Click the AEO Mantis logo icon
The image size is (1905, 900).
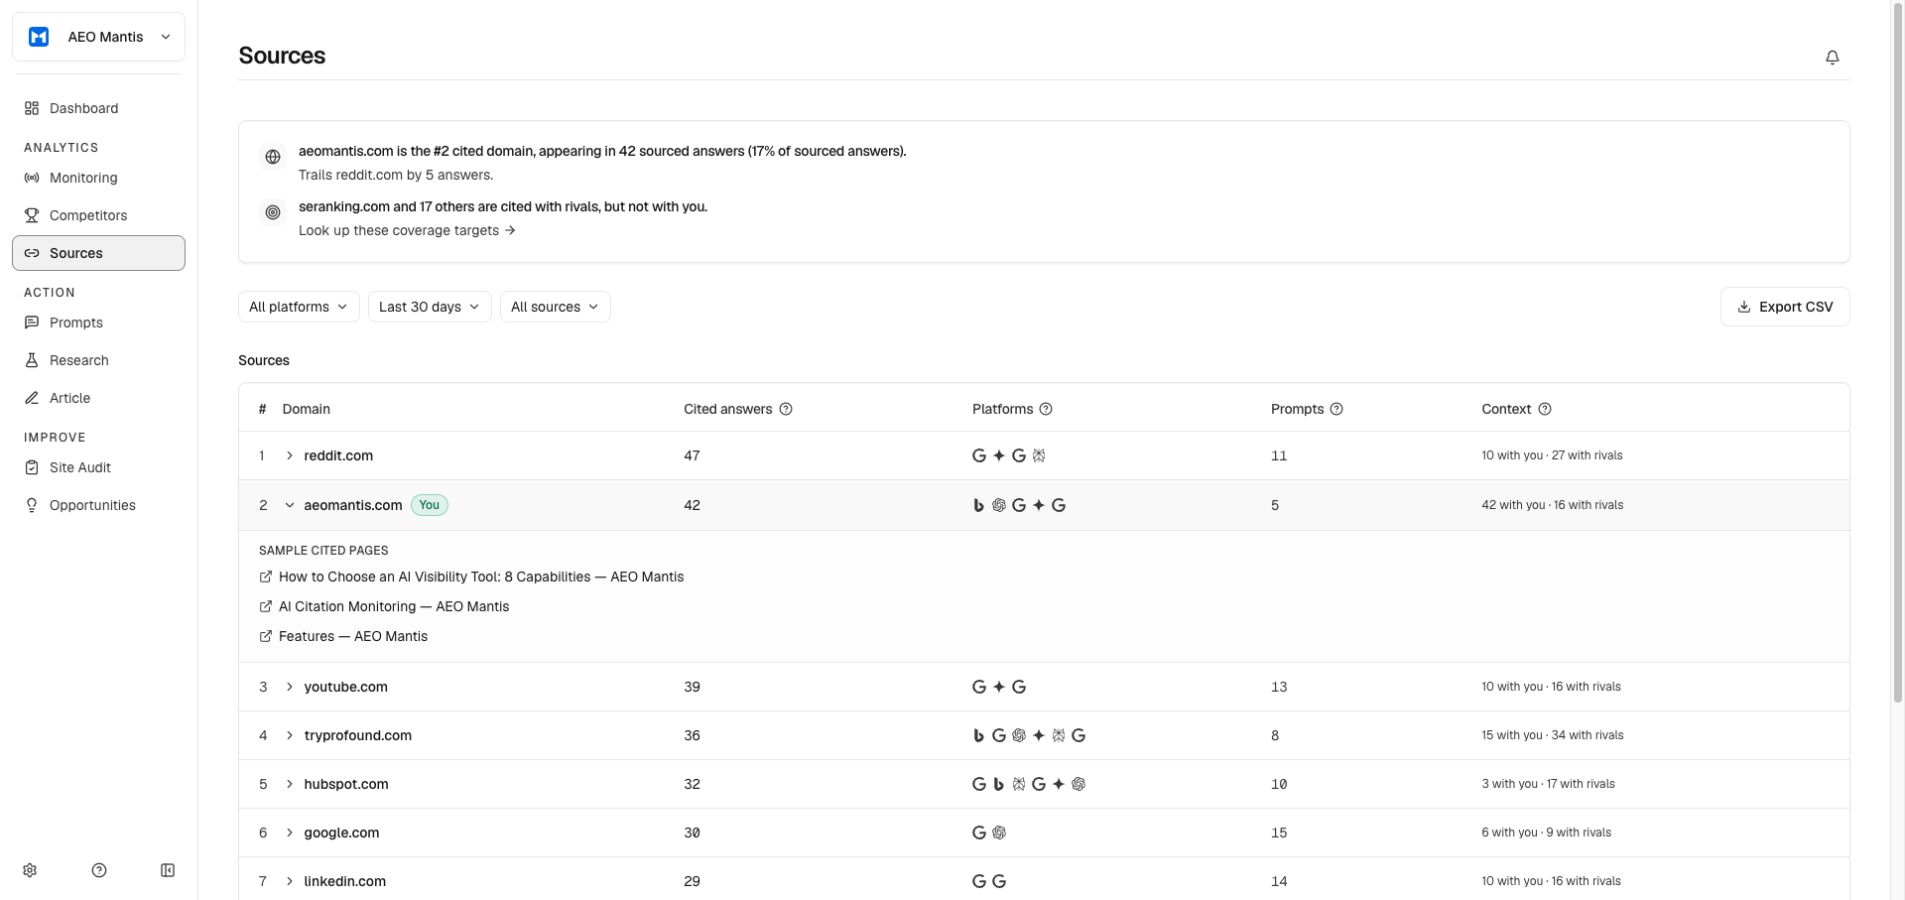pos(39,37)
